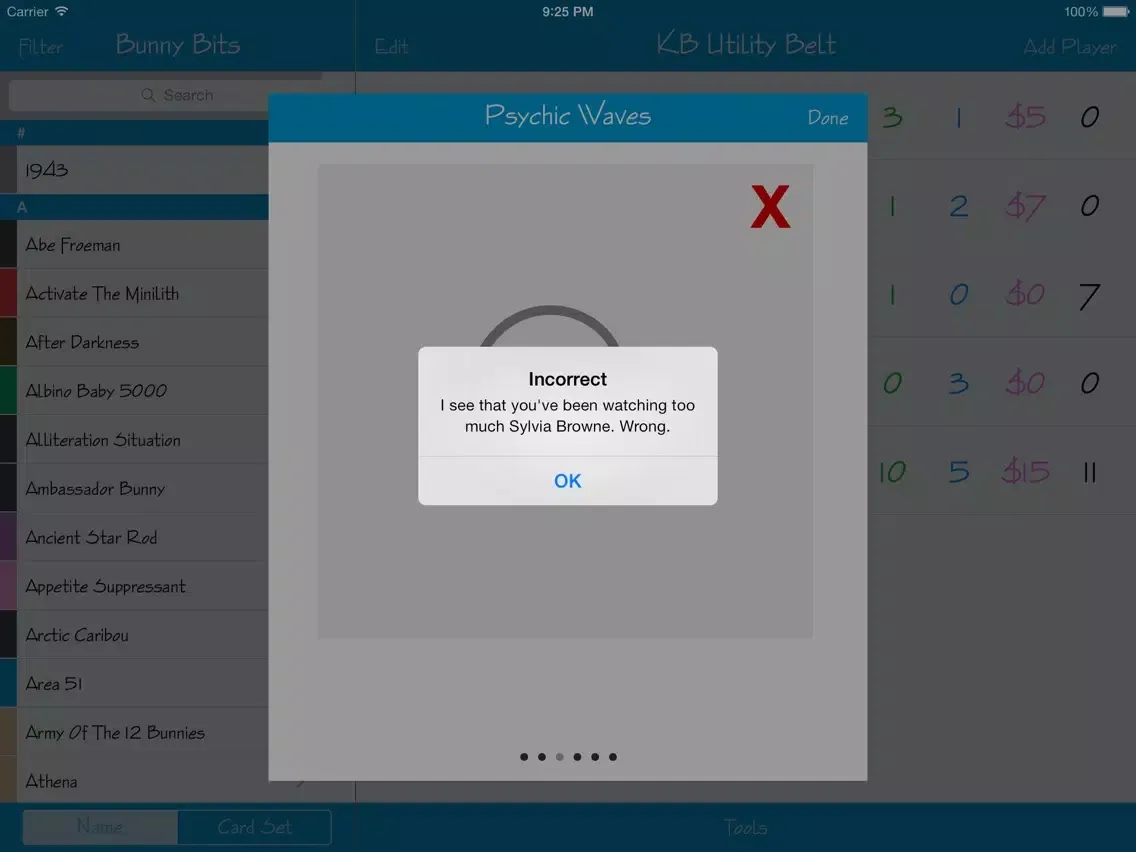Tap Add Player button
Image resolution: width=1136 pixels, height=852 pixels.
tap(1069, 47)
